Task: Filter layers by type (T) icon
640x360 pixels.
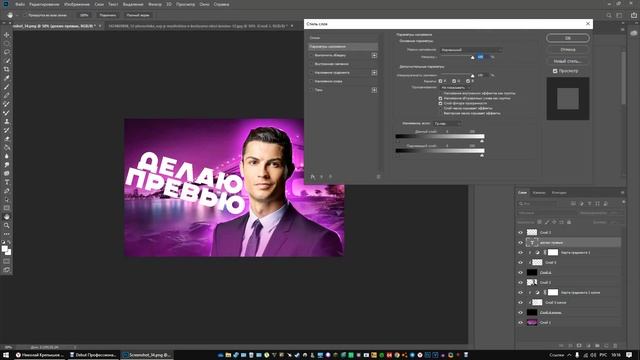Action: click(589, 203)
